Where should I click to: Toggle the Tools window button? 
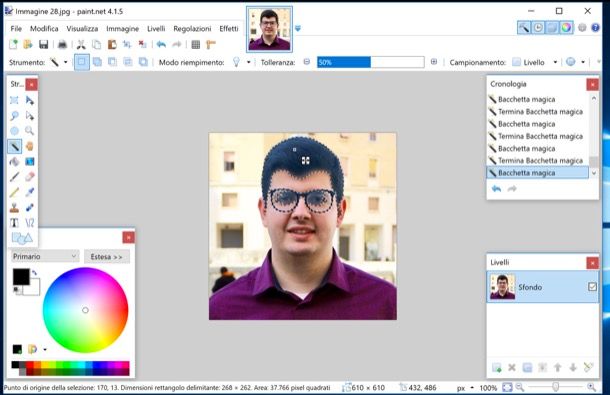524,28
